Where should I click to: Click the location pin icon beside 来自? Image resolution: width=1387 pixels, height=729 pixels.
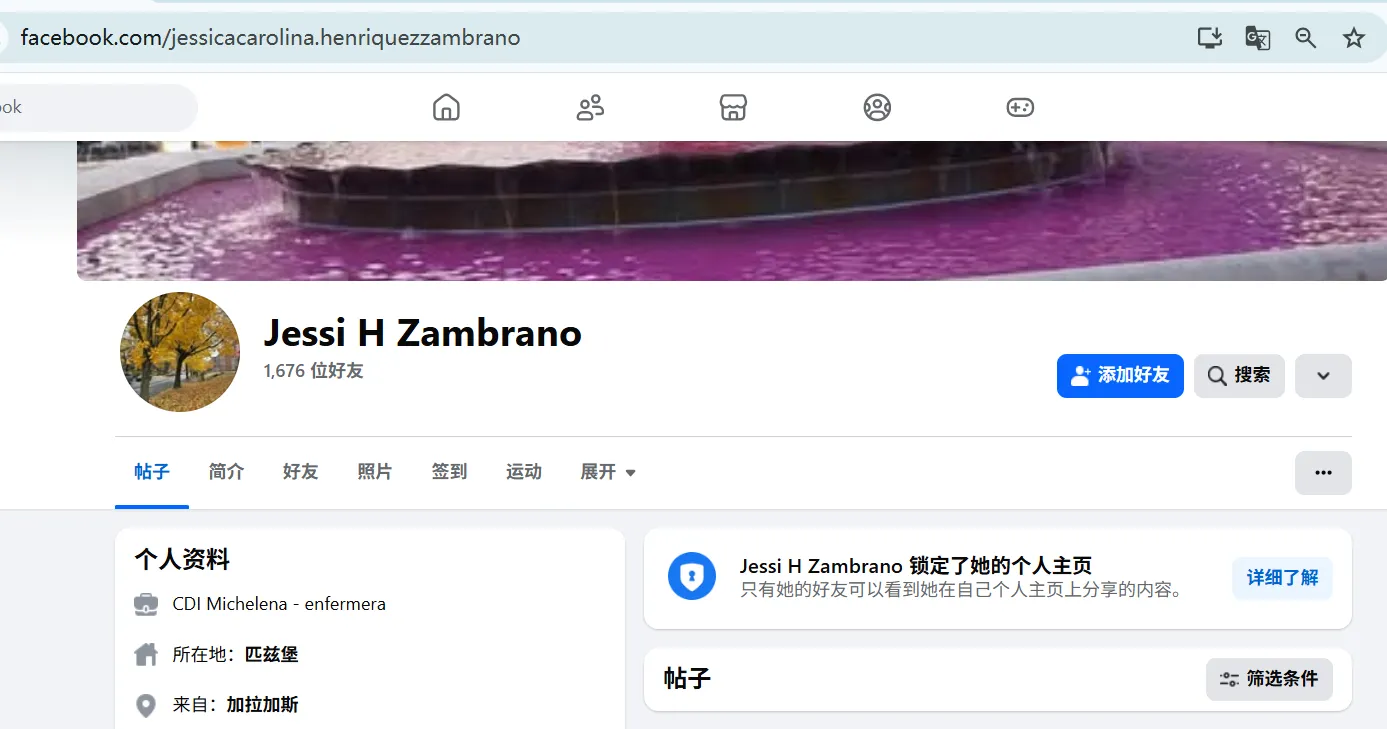[x=146, y=705]
